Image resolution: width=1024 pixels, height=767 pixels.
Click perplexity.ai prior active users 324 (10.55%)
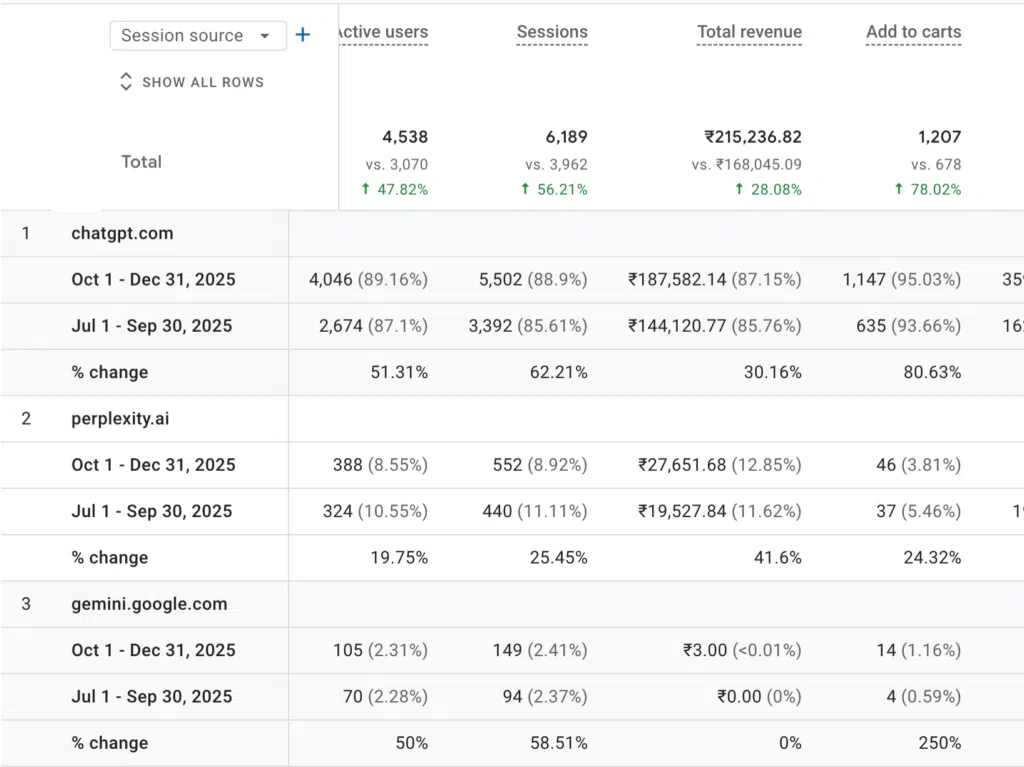(x=376, y=512)
